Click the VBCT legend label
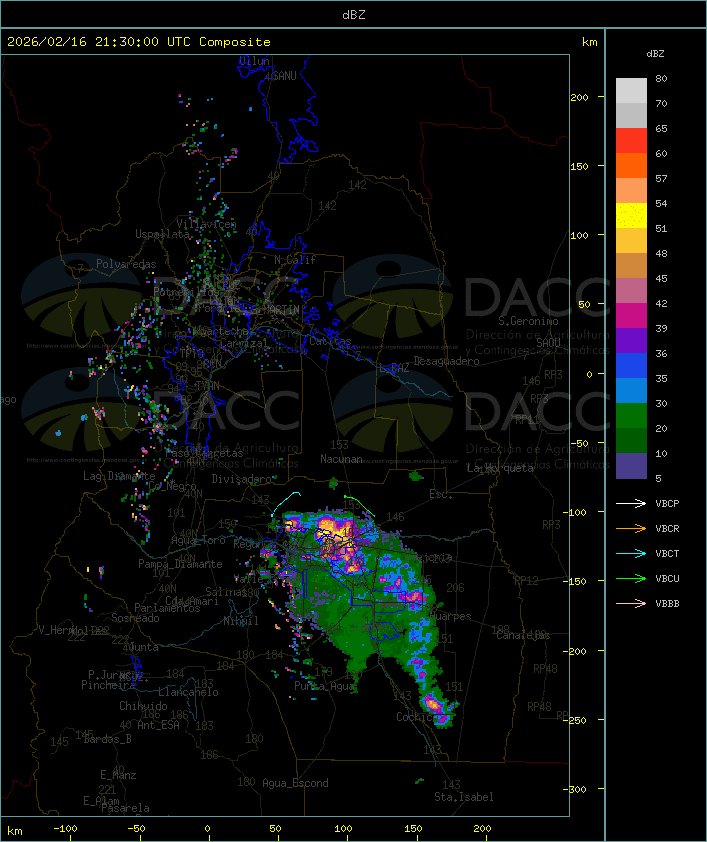This screenshot has height=842, width=707. pyautogui.click(x=667, y=554)
